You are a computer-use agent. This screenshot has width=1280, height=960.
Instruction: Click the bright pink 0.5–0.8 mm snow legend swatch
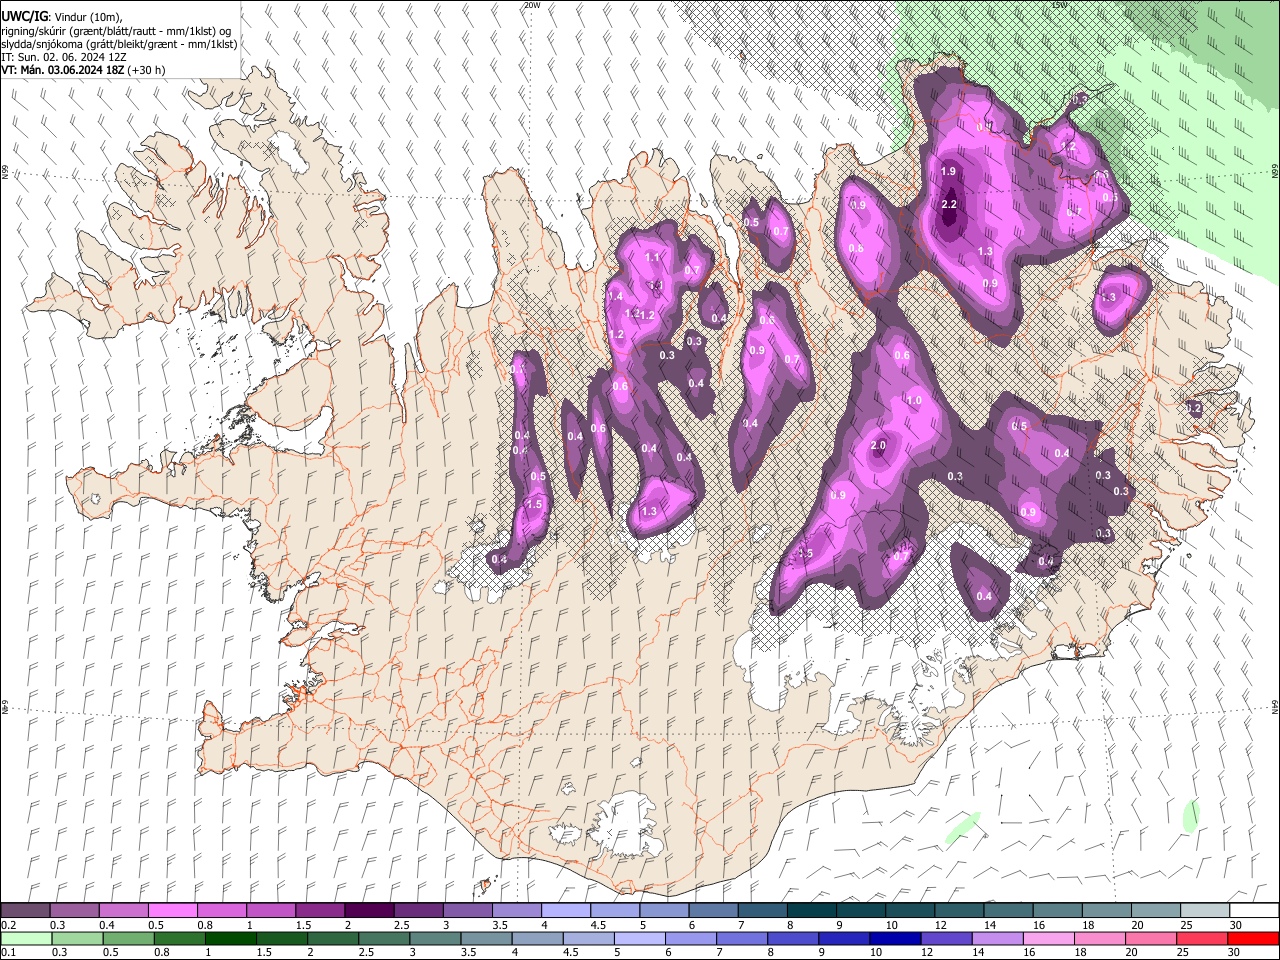click(x=172, y=911)
